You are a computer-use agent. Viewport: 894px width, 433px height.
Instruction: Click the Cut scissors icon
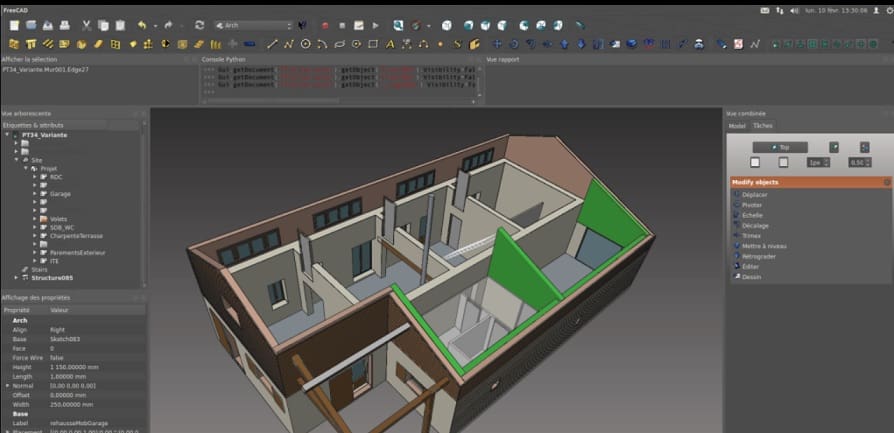[87, 25]
